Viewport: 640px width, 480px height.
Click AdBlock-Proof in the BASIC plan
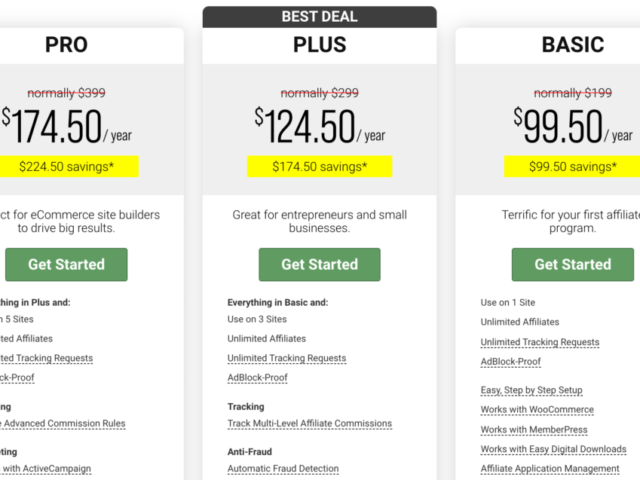click(510, 362)
